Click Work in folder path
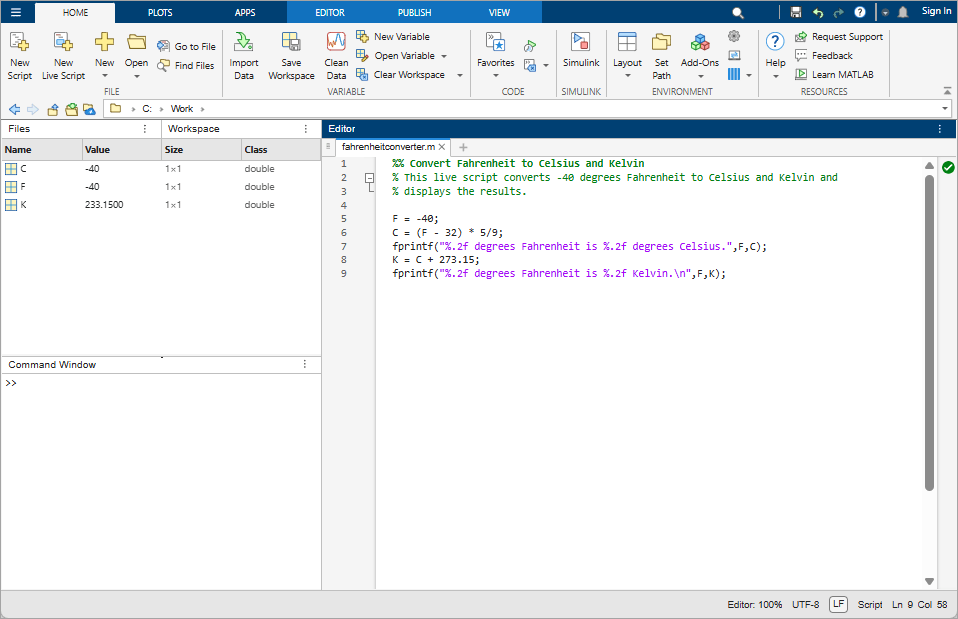 click(181, 109)
